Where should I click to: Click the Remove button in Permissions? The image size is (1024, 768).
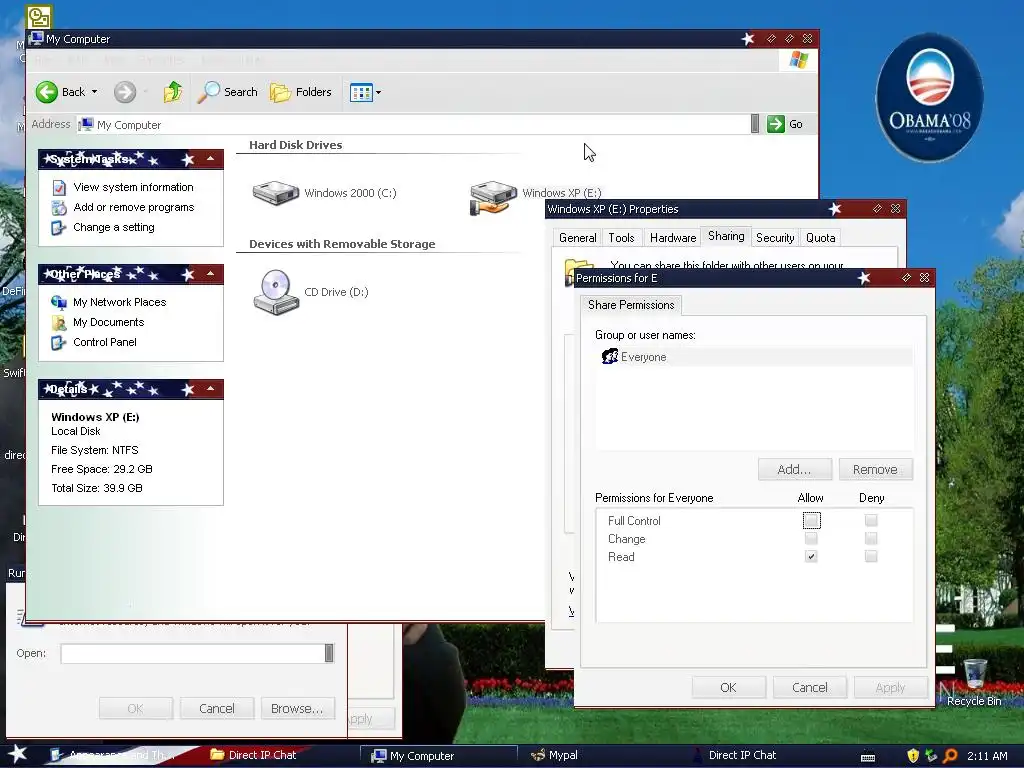pos(875,470)
